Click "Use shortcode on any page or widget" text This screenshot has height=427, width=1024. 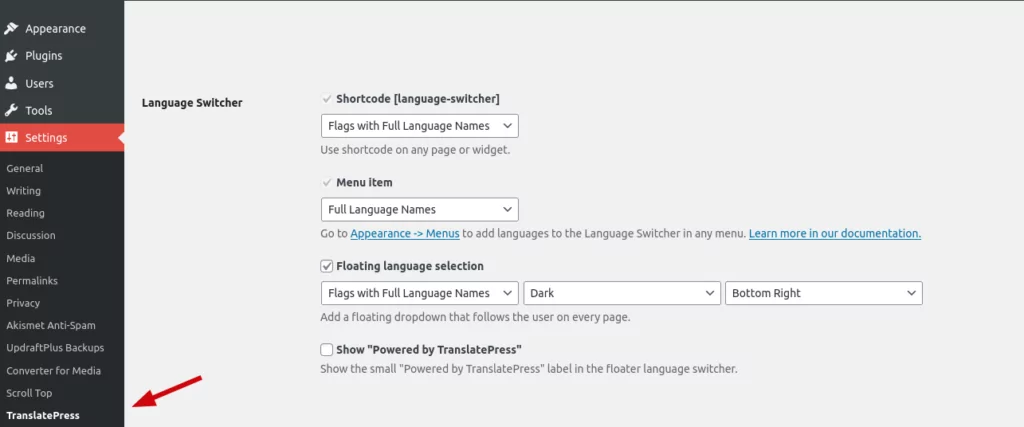tap(415, 150)
